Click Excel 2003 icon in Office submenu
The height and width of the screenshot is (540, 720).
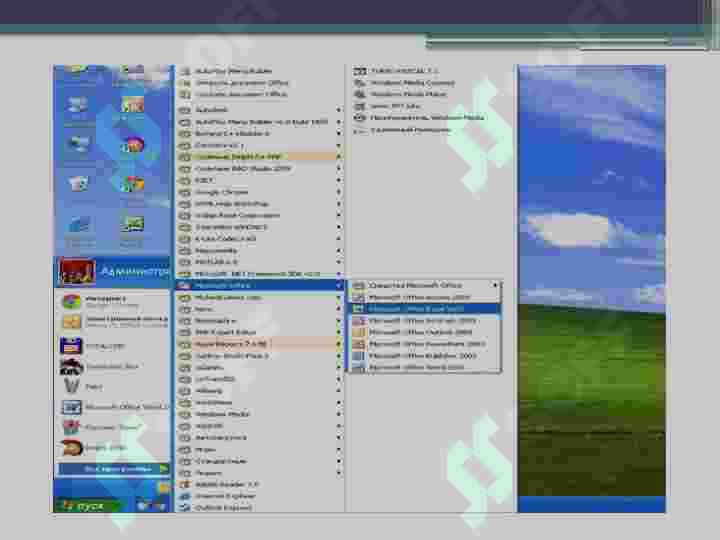coord(358,309)
